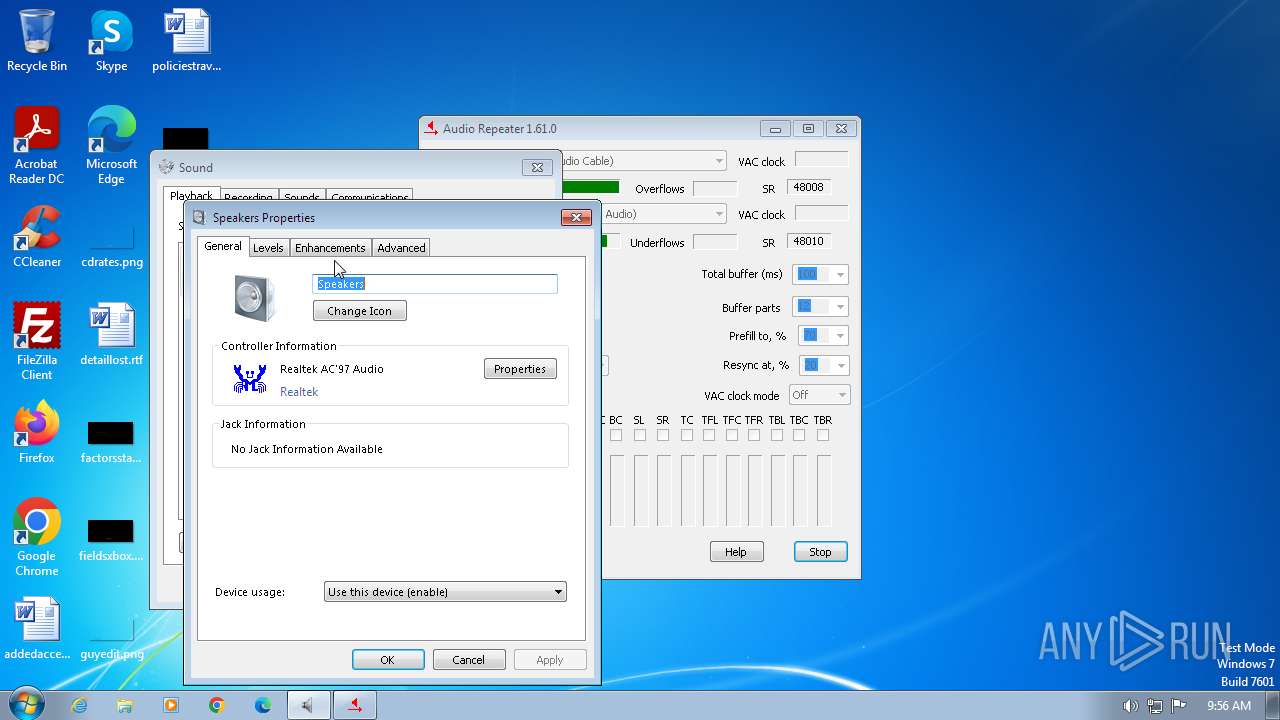This screenshot has height=720, width=1280.
Task: Launch CCleaner from the desktop
Action: [x=37, y=237]
